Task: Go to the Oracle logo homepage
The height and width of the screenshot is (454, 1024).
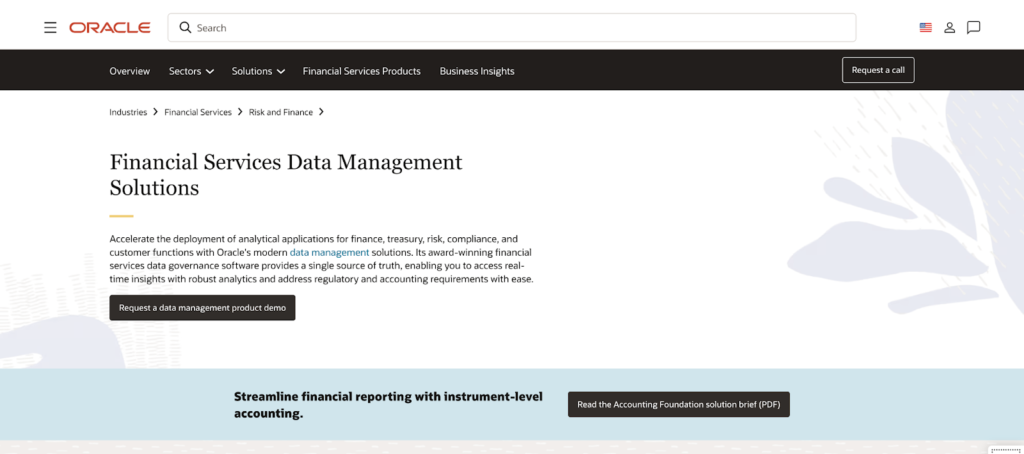Action: pyautogui.click(x=110, y=27)
